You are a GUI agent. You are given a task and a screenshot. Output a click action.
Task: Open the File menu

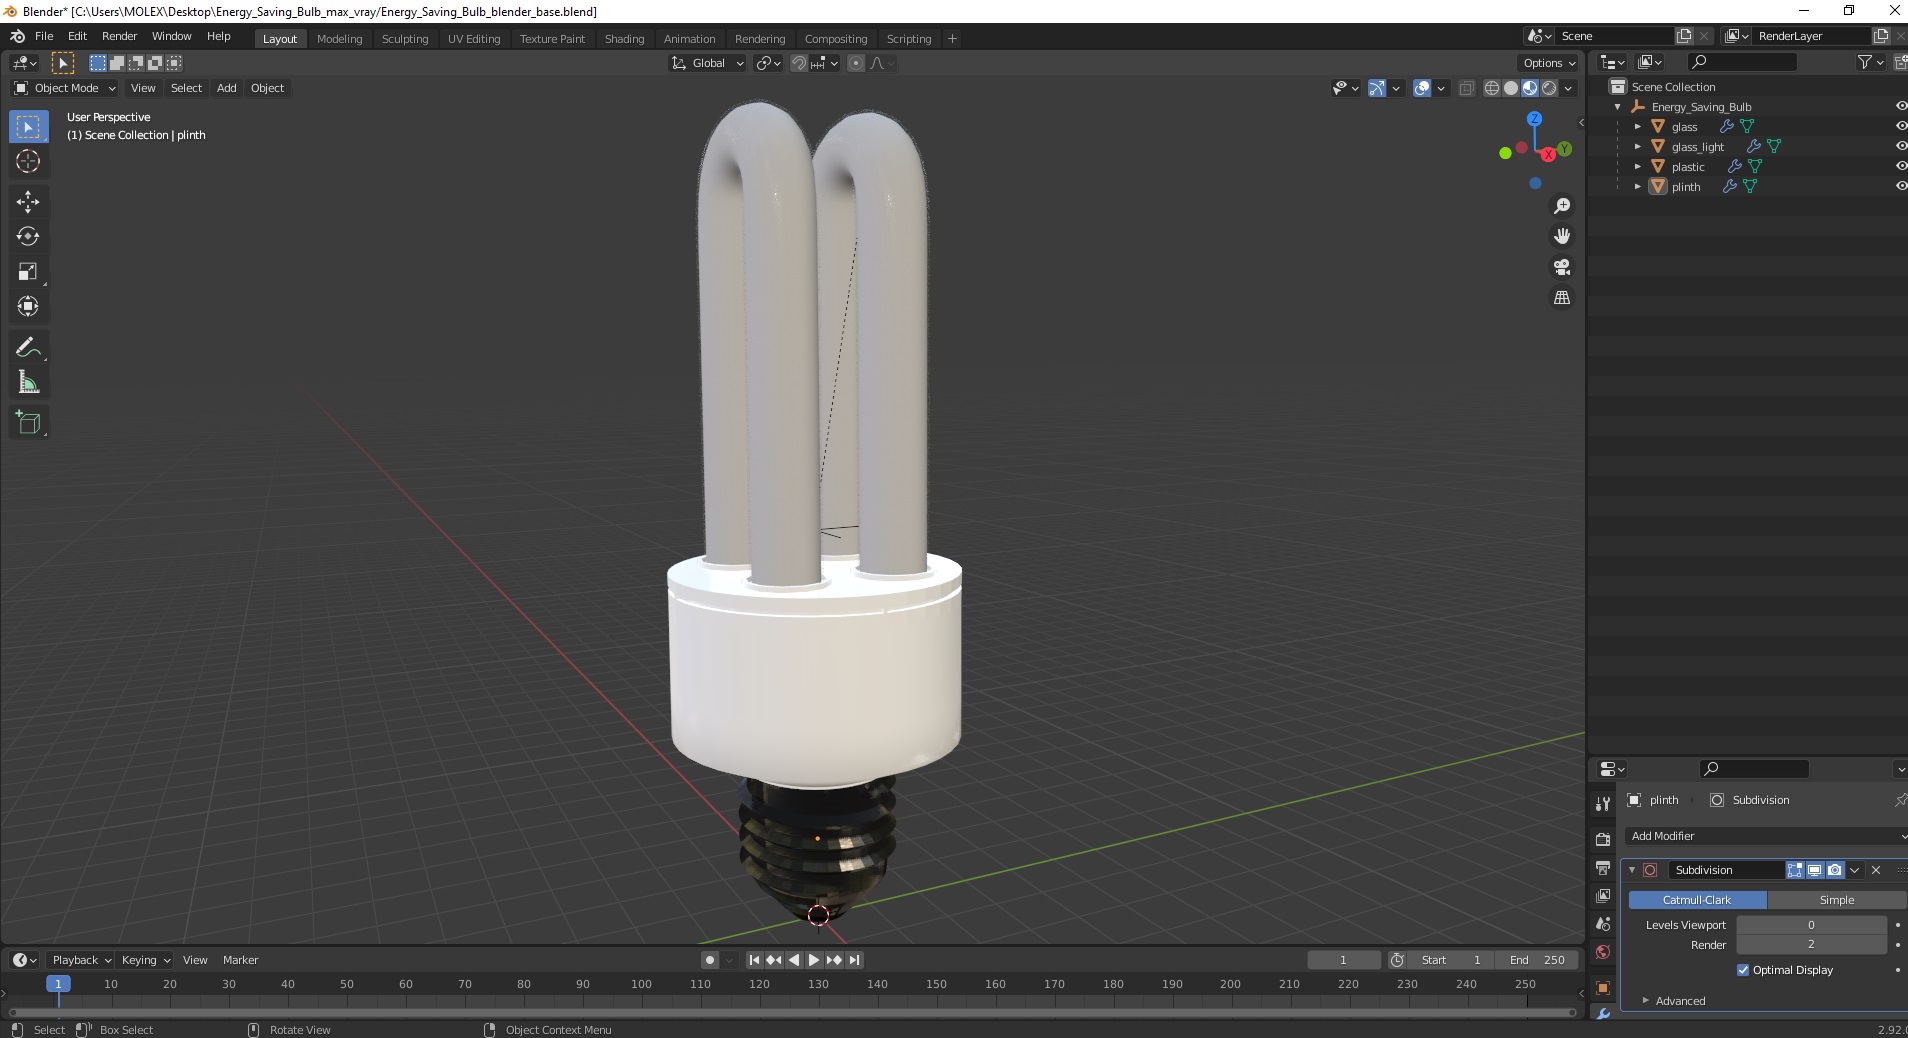[x=44, y=36]
